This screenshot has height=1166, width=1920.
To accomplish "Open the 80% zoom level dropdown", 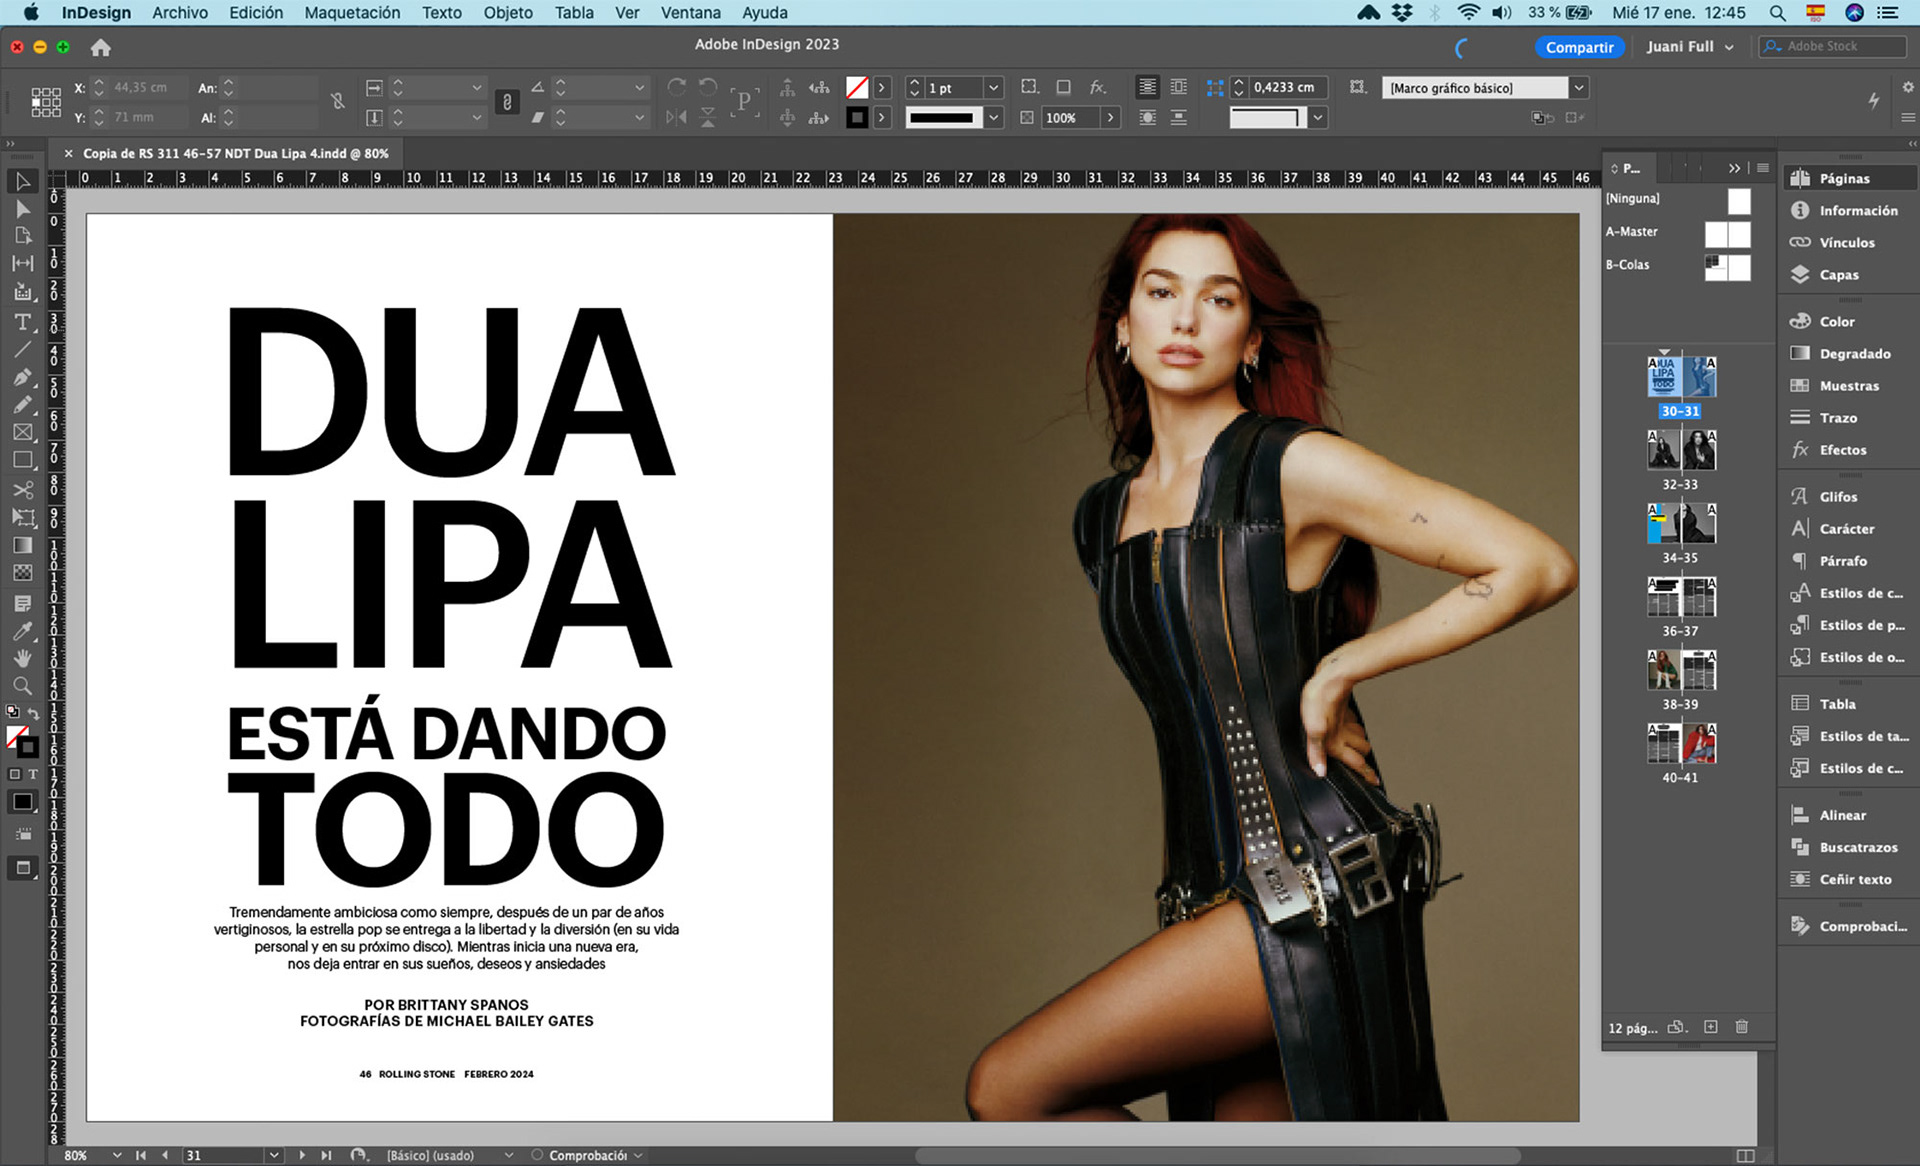I will (x=117, y=1155).
